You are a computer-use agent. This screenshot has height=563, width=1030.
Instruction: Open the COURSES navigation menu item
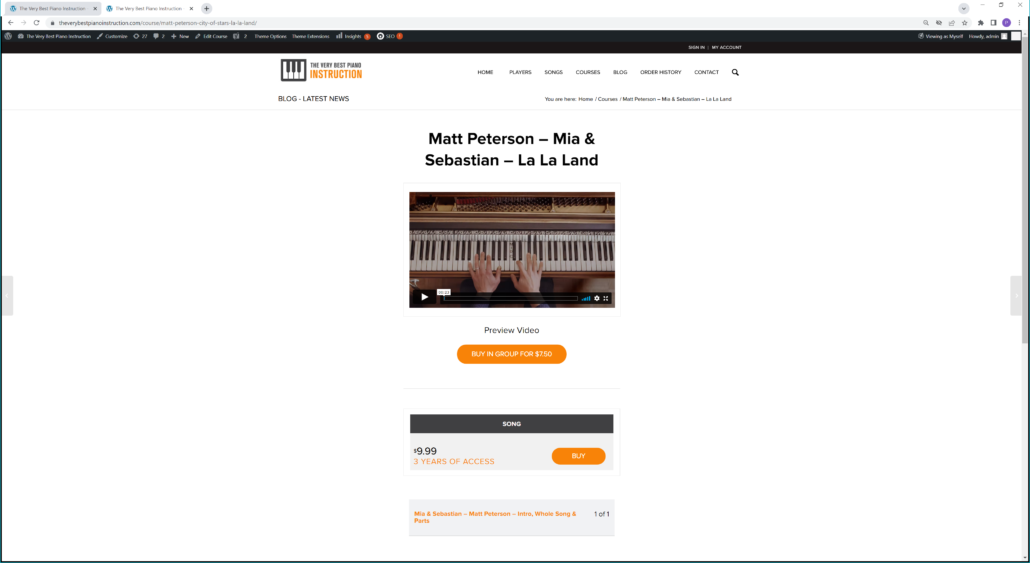[588, 72]
